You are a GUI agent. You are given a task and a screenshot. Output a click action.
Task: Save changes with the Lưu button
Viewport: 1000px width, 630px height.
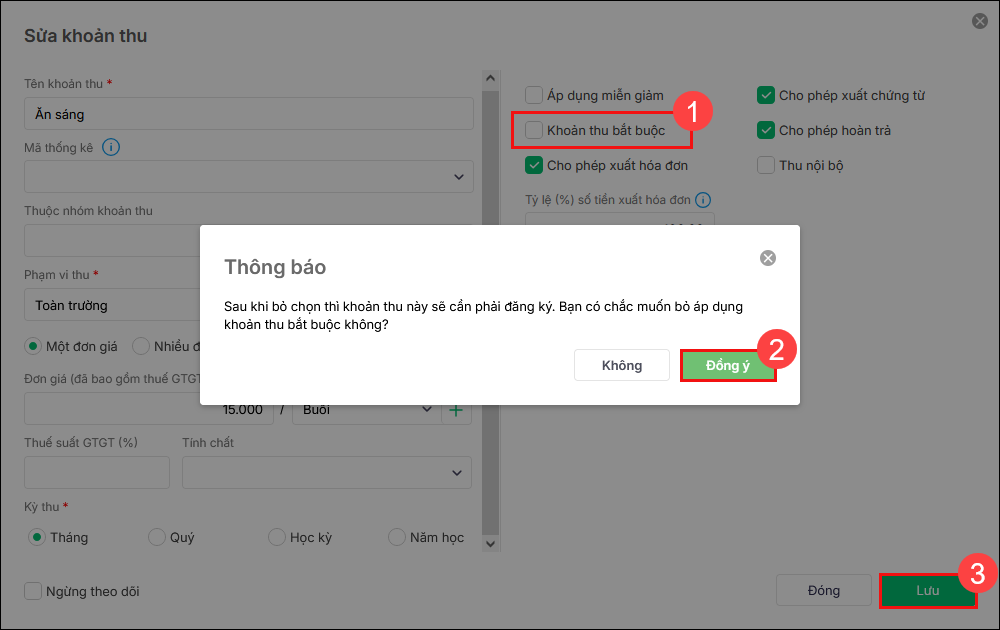point(927,590)
